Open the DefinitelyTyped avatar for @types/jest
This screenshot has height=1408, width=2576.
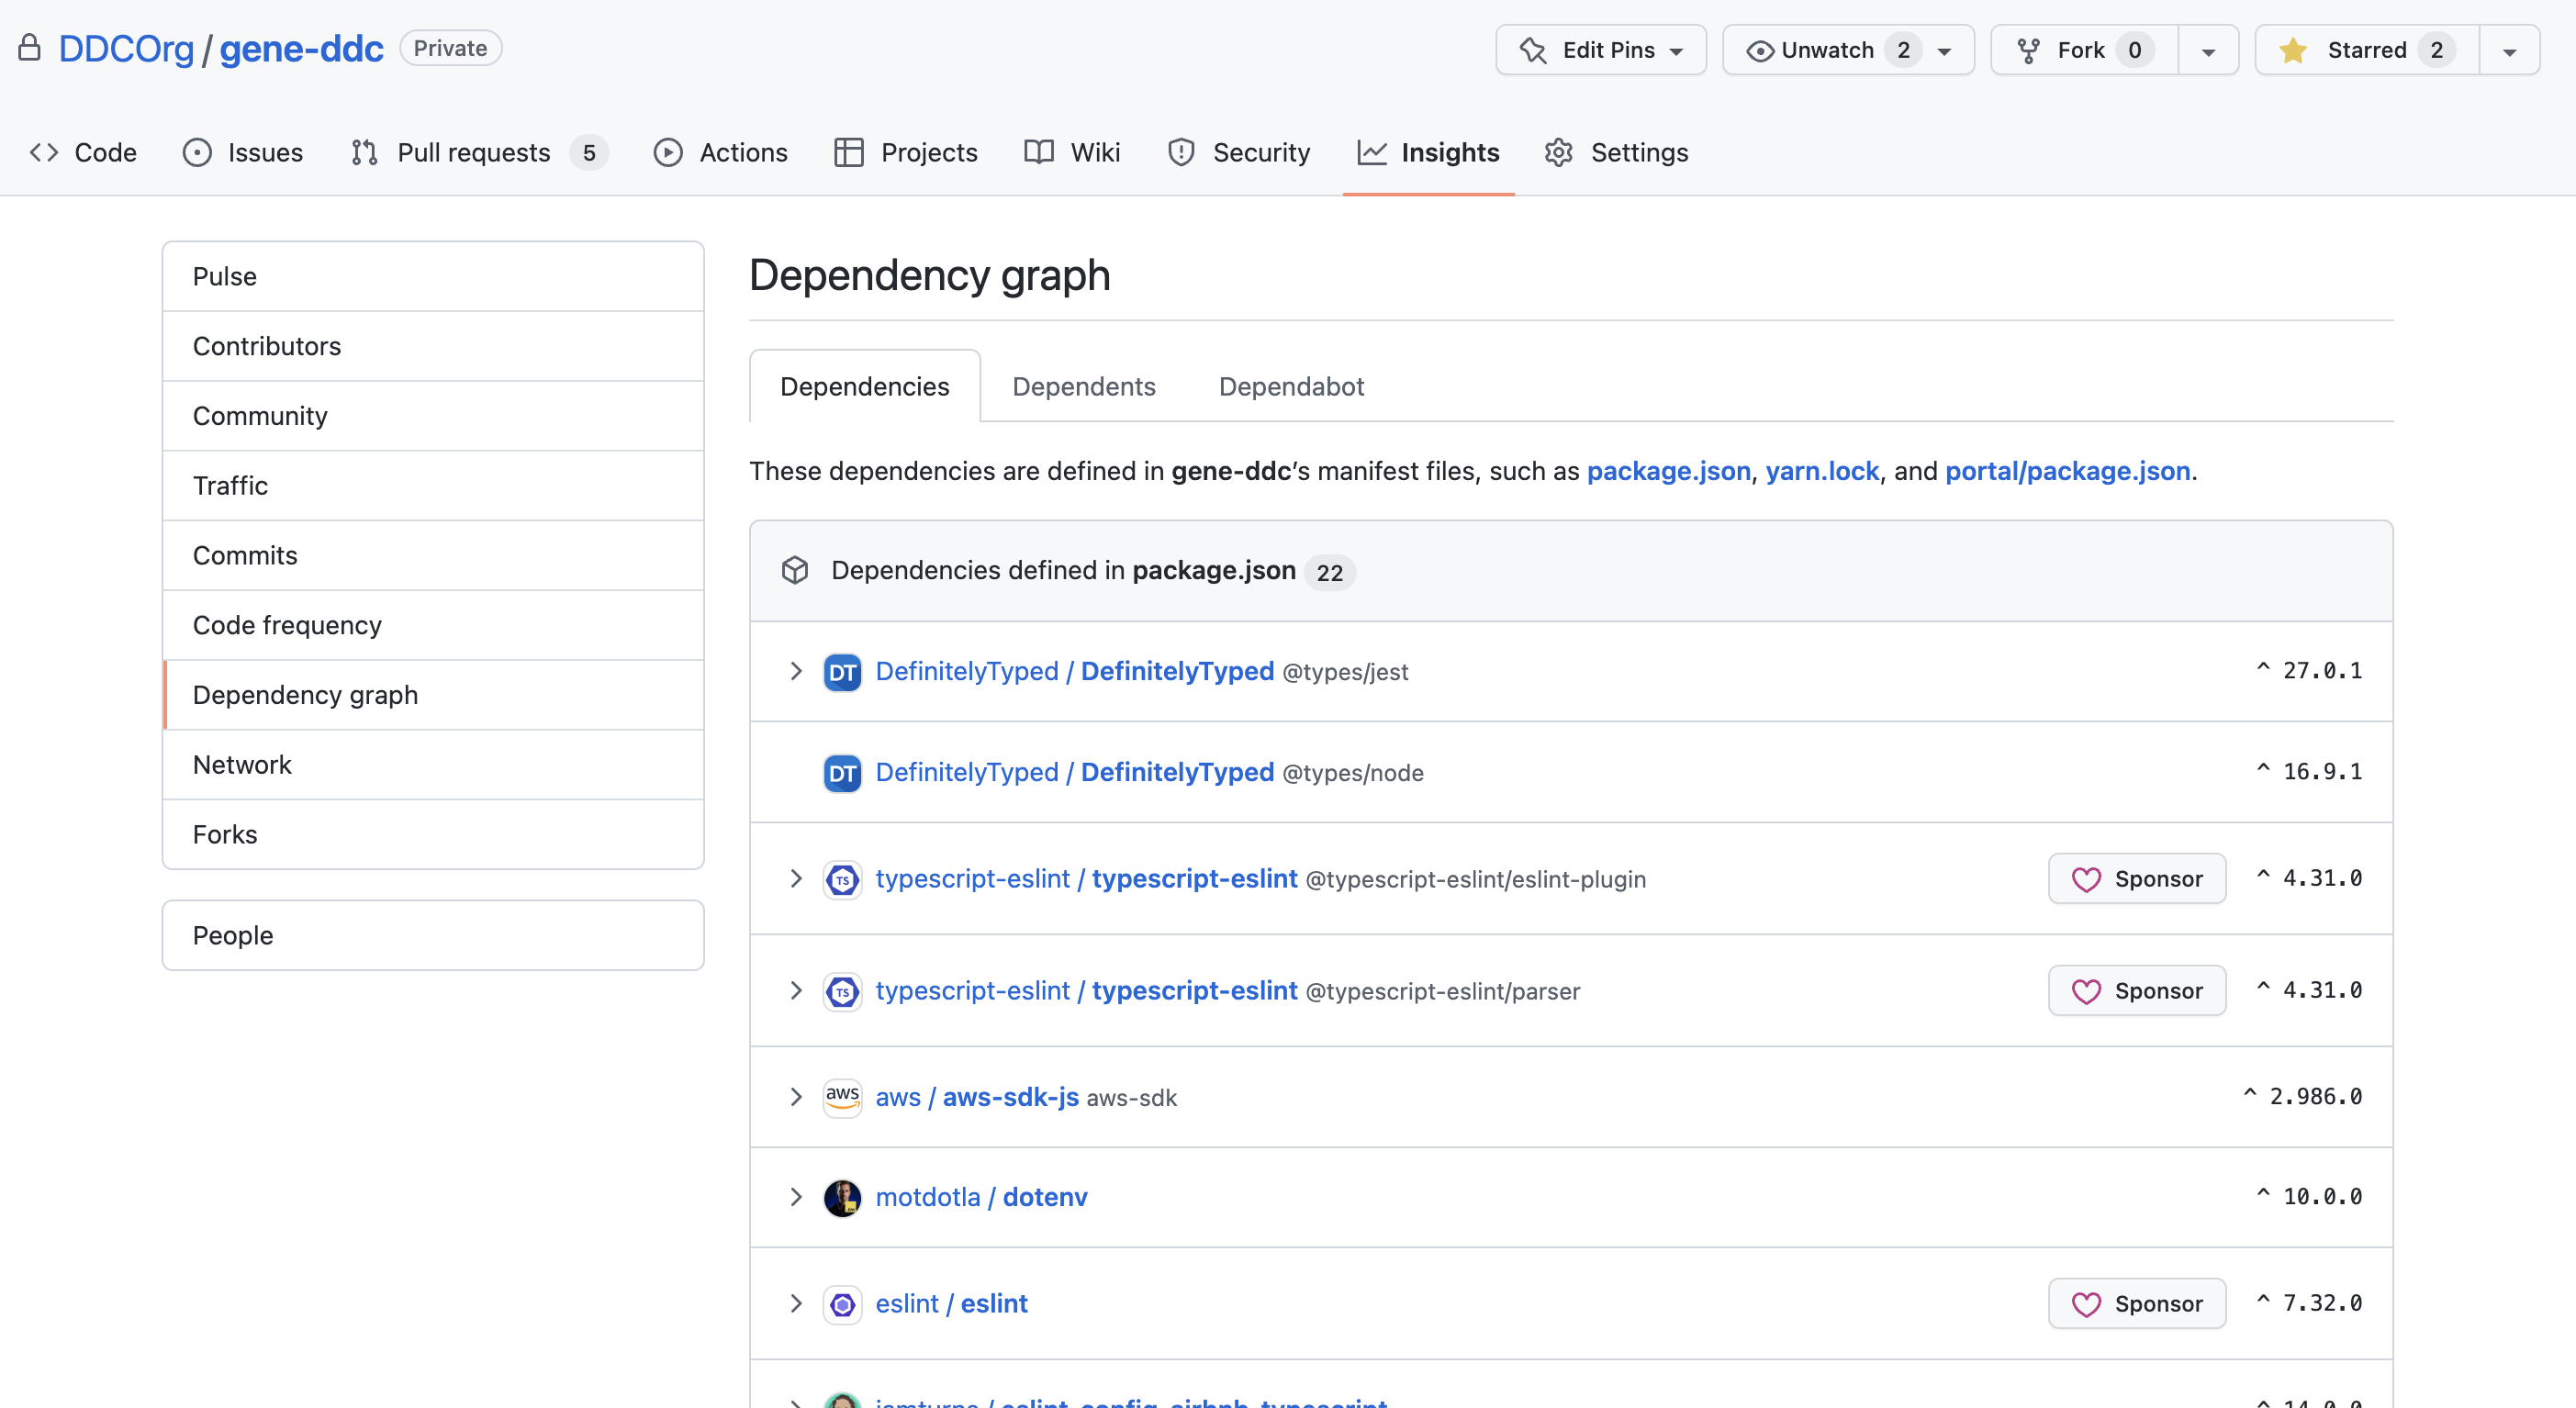point(842,672)
